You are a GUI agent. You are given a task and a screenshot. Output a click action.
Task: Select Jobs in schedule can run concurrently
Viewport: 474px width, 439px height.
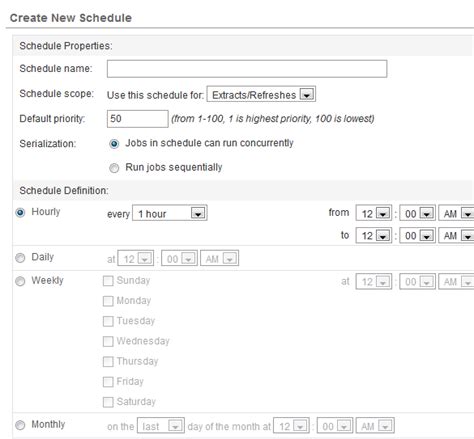pos(114,144)
